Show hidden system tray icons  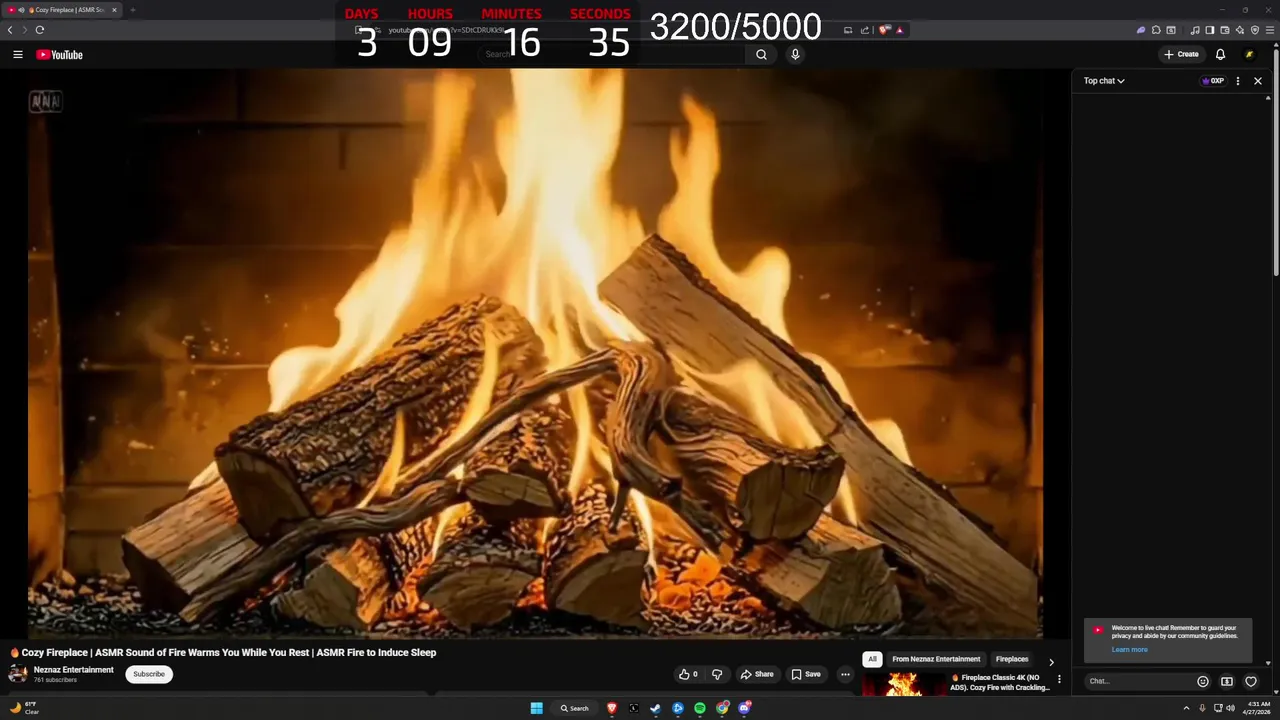point(1187,708)
